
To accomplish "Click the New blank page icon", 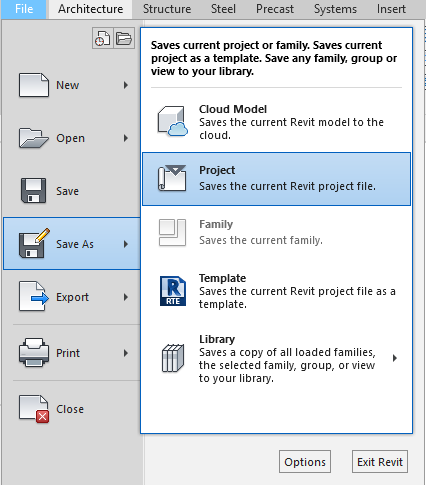I will pos(34,85).
